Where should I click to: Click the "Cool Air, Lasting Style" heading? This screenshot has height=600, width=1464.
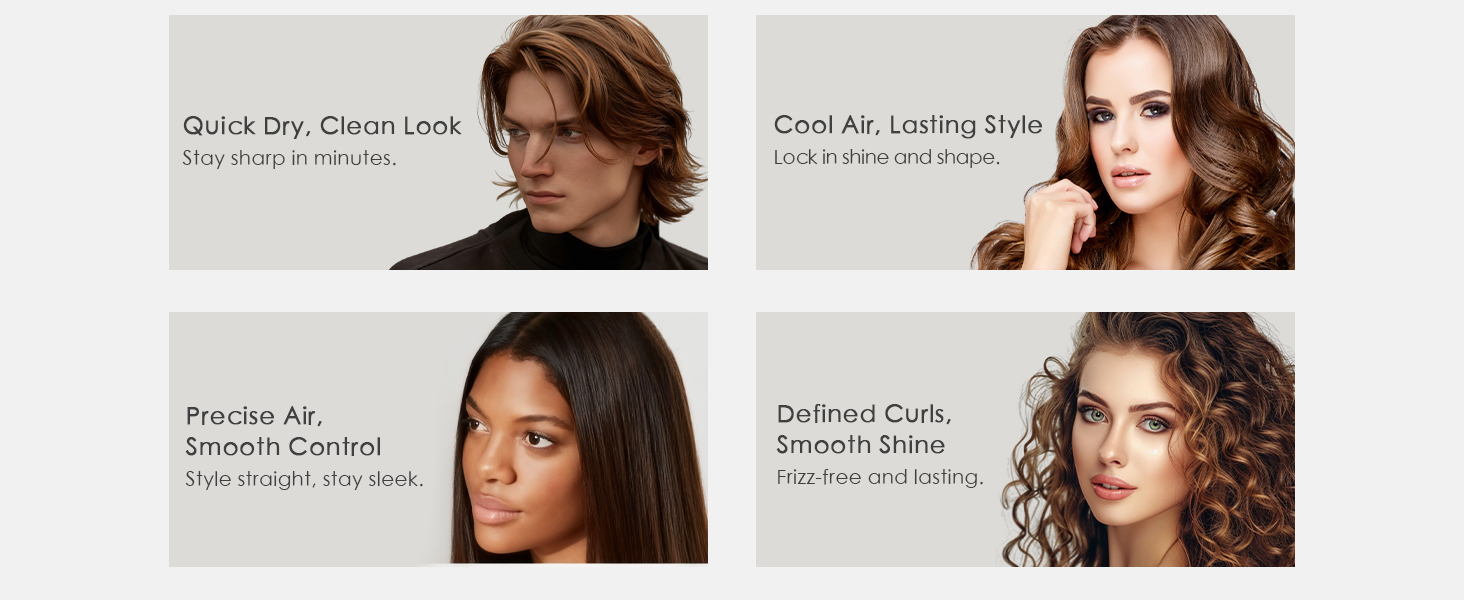[908, 125]
